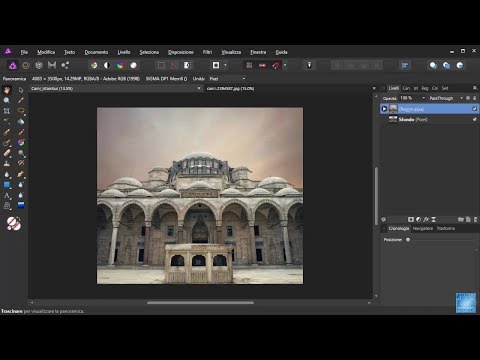Image resolution: width=480 pixels, height=360 pixels.
Task: Select the Clone stamp tool
Action: pyautogui.click(x=7, y=164)
